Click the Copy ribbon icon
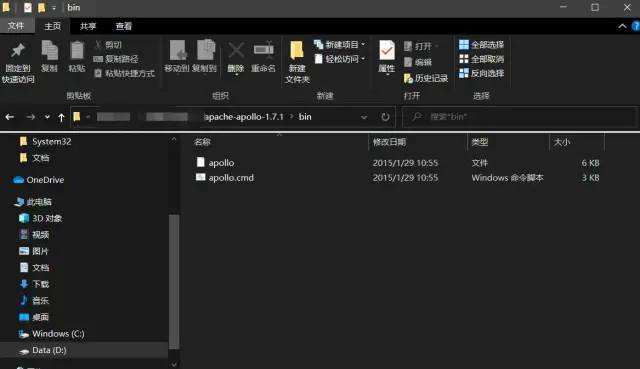Screen dimensions: 640x369 [x=49, y=56]
